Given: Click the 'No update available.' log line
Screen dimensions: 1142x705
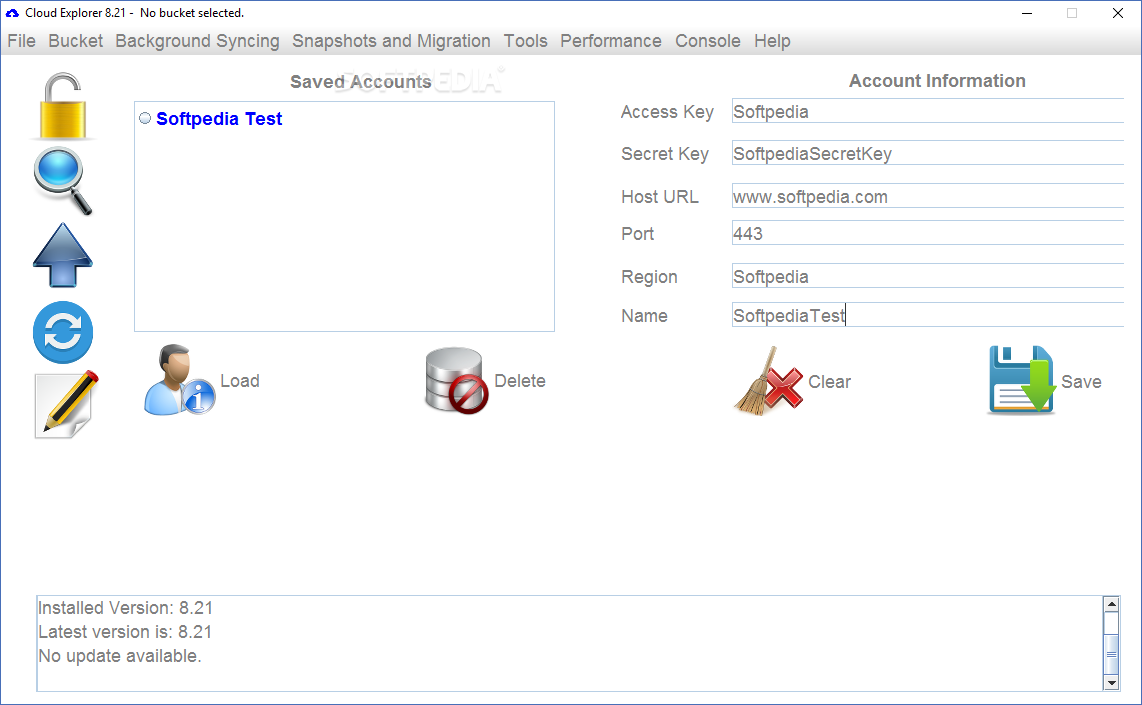Looking at the screenshot, I should pos(119,655).
